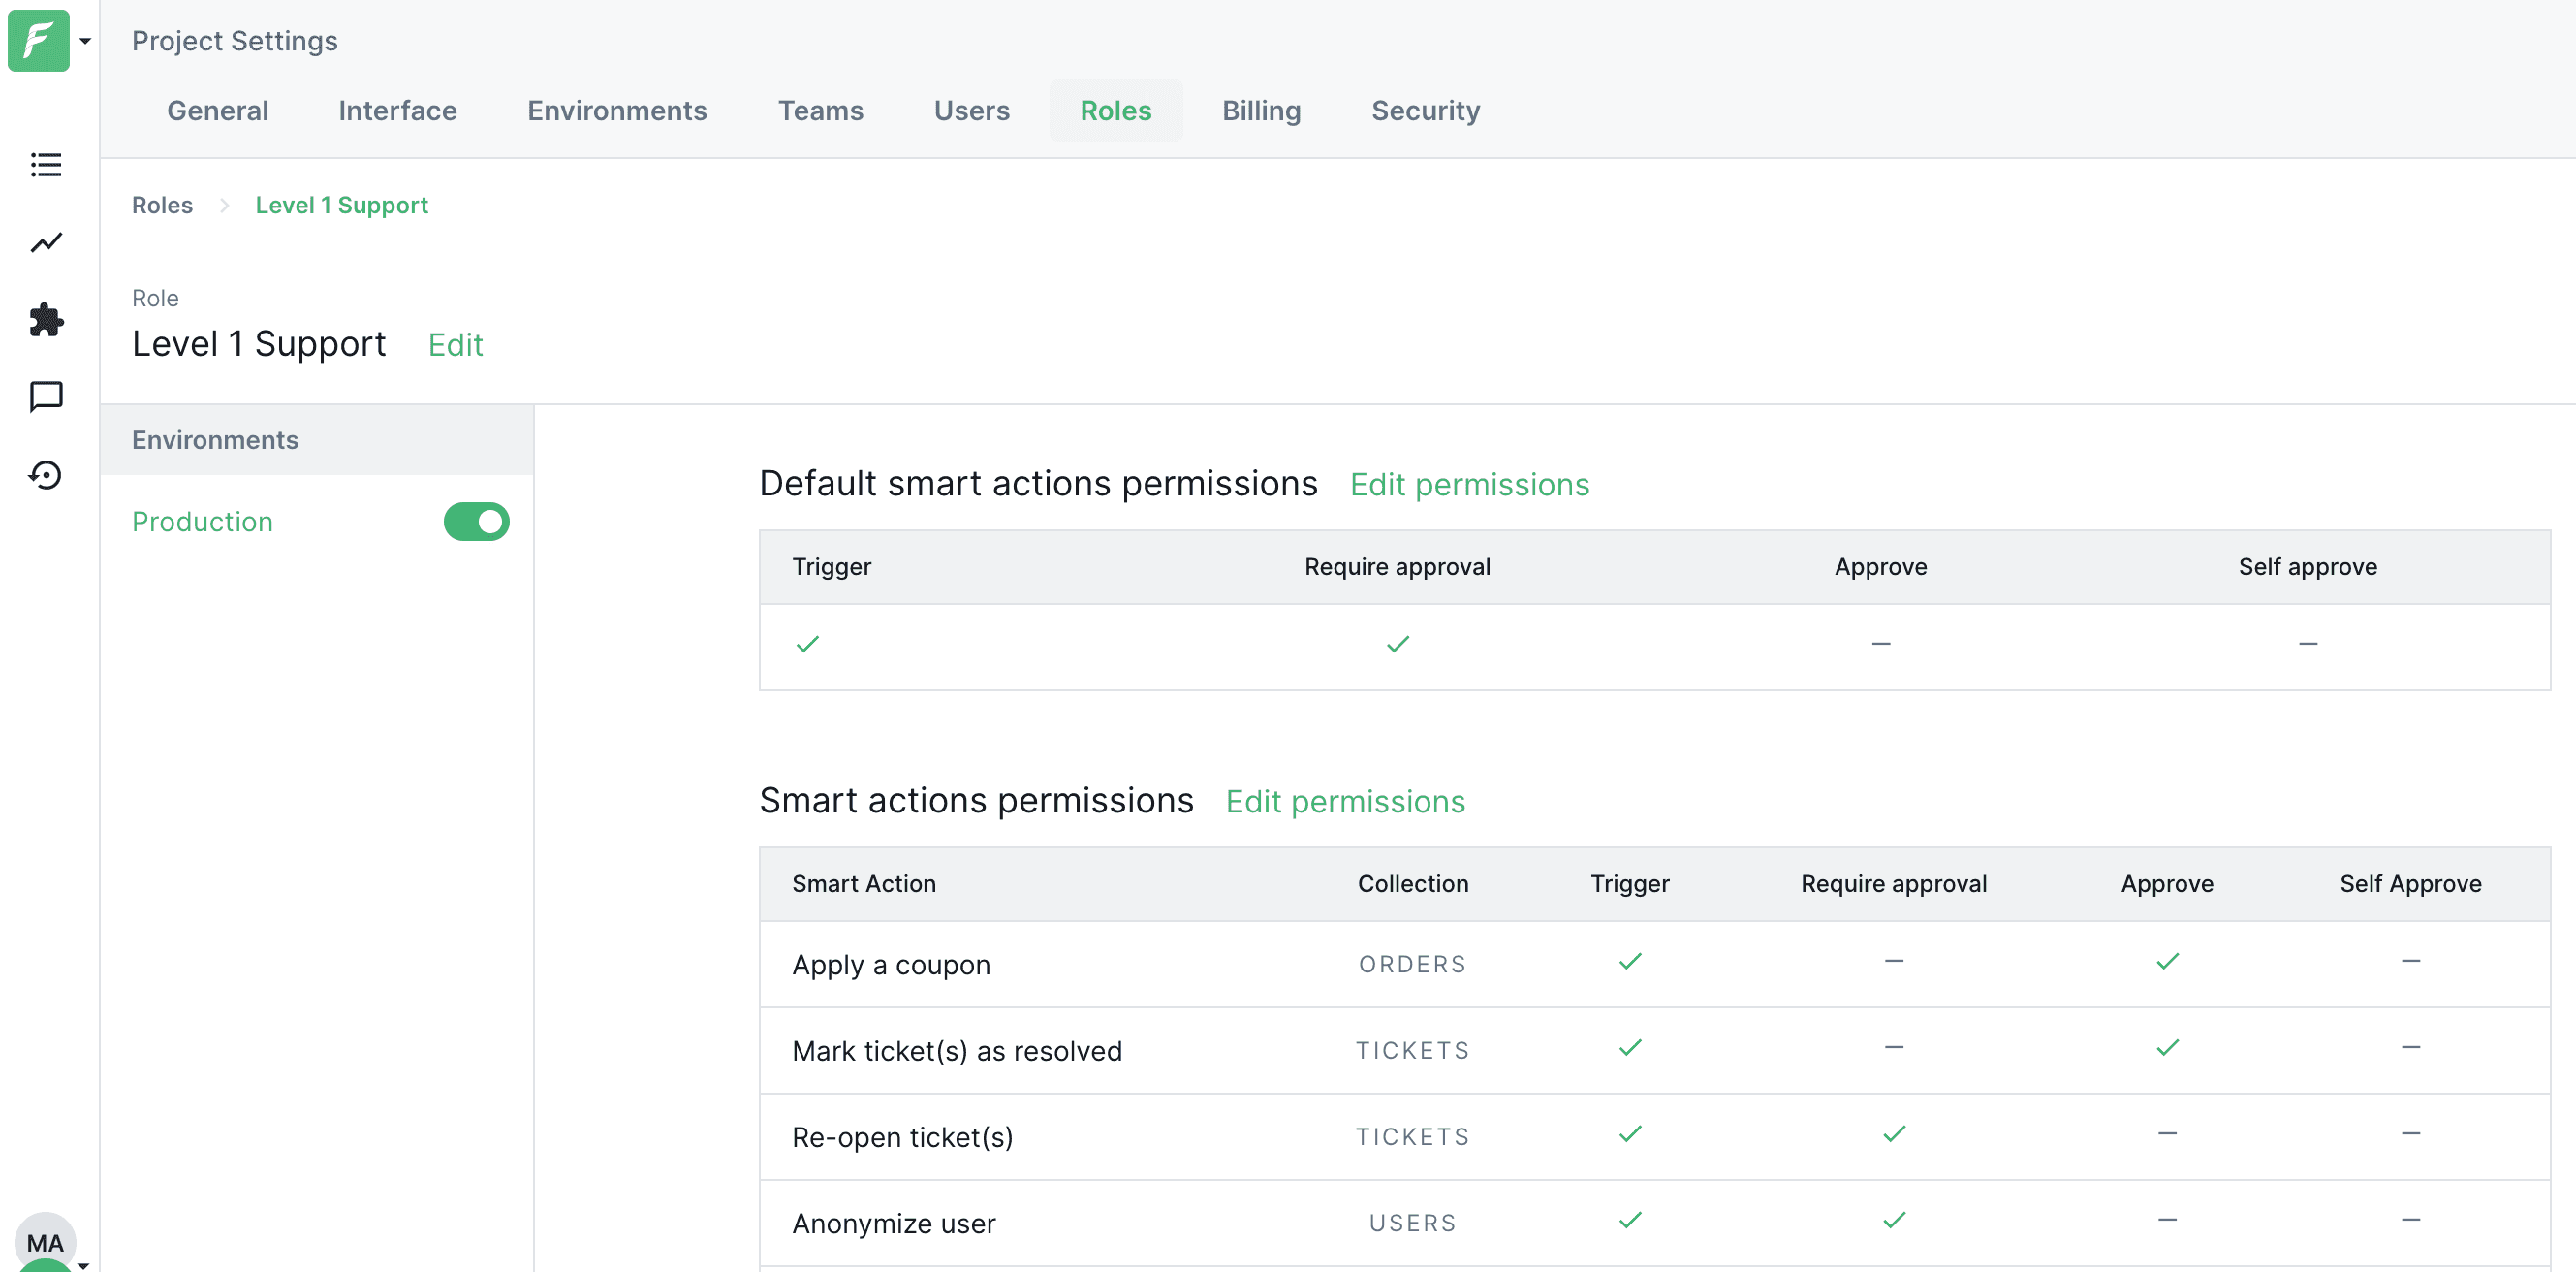Click Trigger checkmark for Re-open ticket(s)
Screen dimensions: 2576x1272
(x=1631, y=1134)
